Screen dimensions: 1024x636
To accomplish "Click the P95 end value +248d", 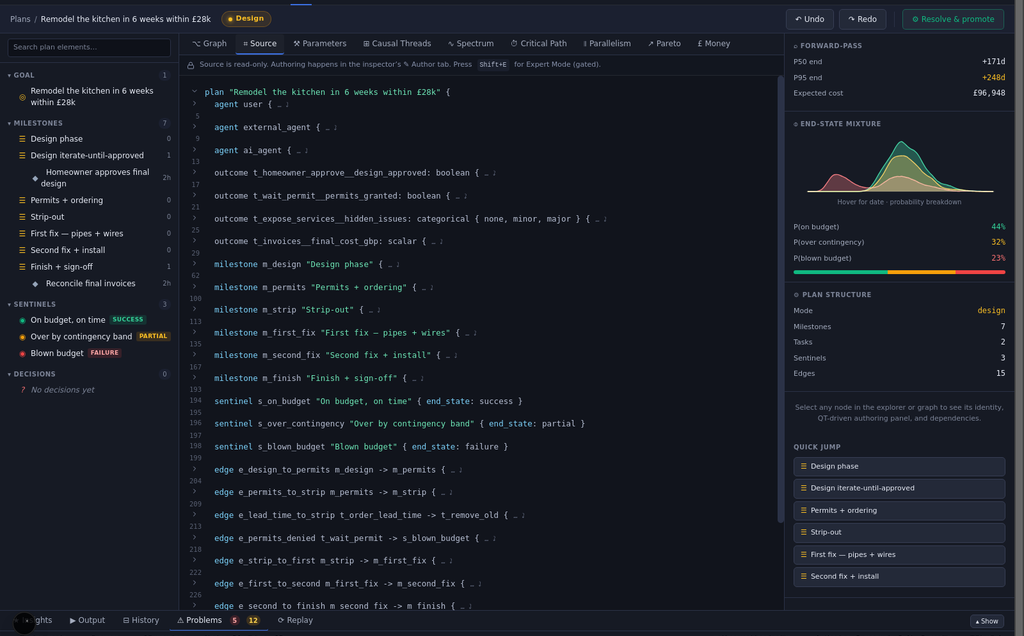I will 993,78.
